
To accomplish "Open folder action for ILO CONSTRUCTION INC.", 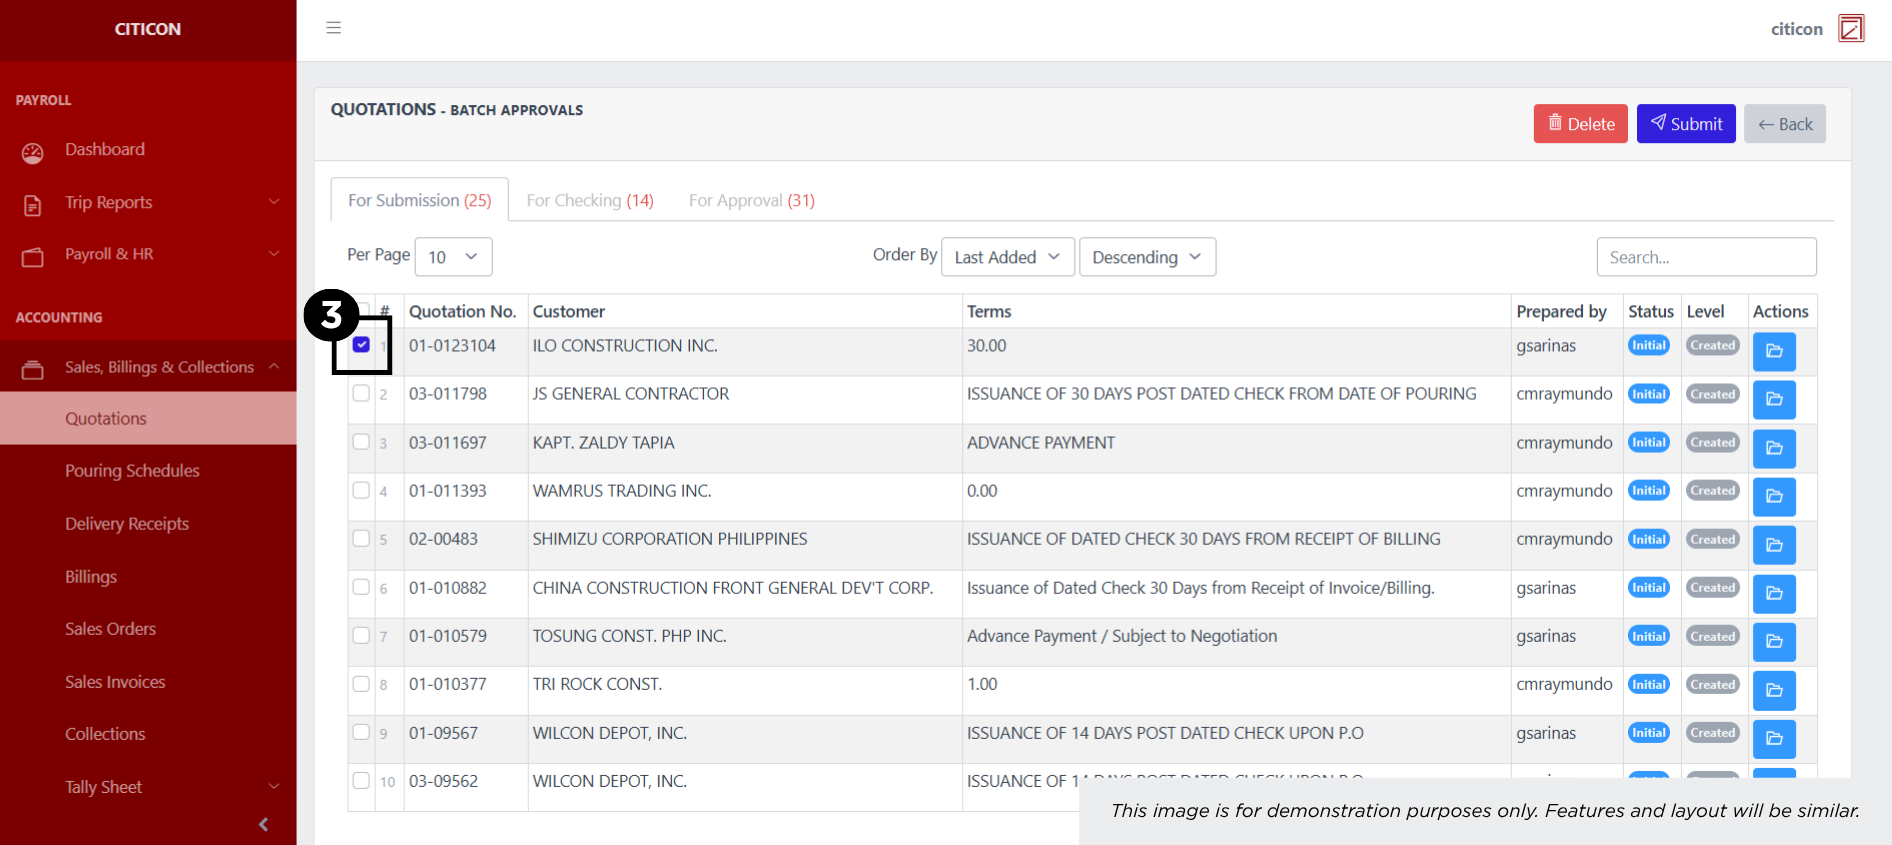I will click(1773, 351).
